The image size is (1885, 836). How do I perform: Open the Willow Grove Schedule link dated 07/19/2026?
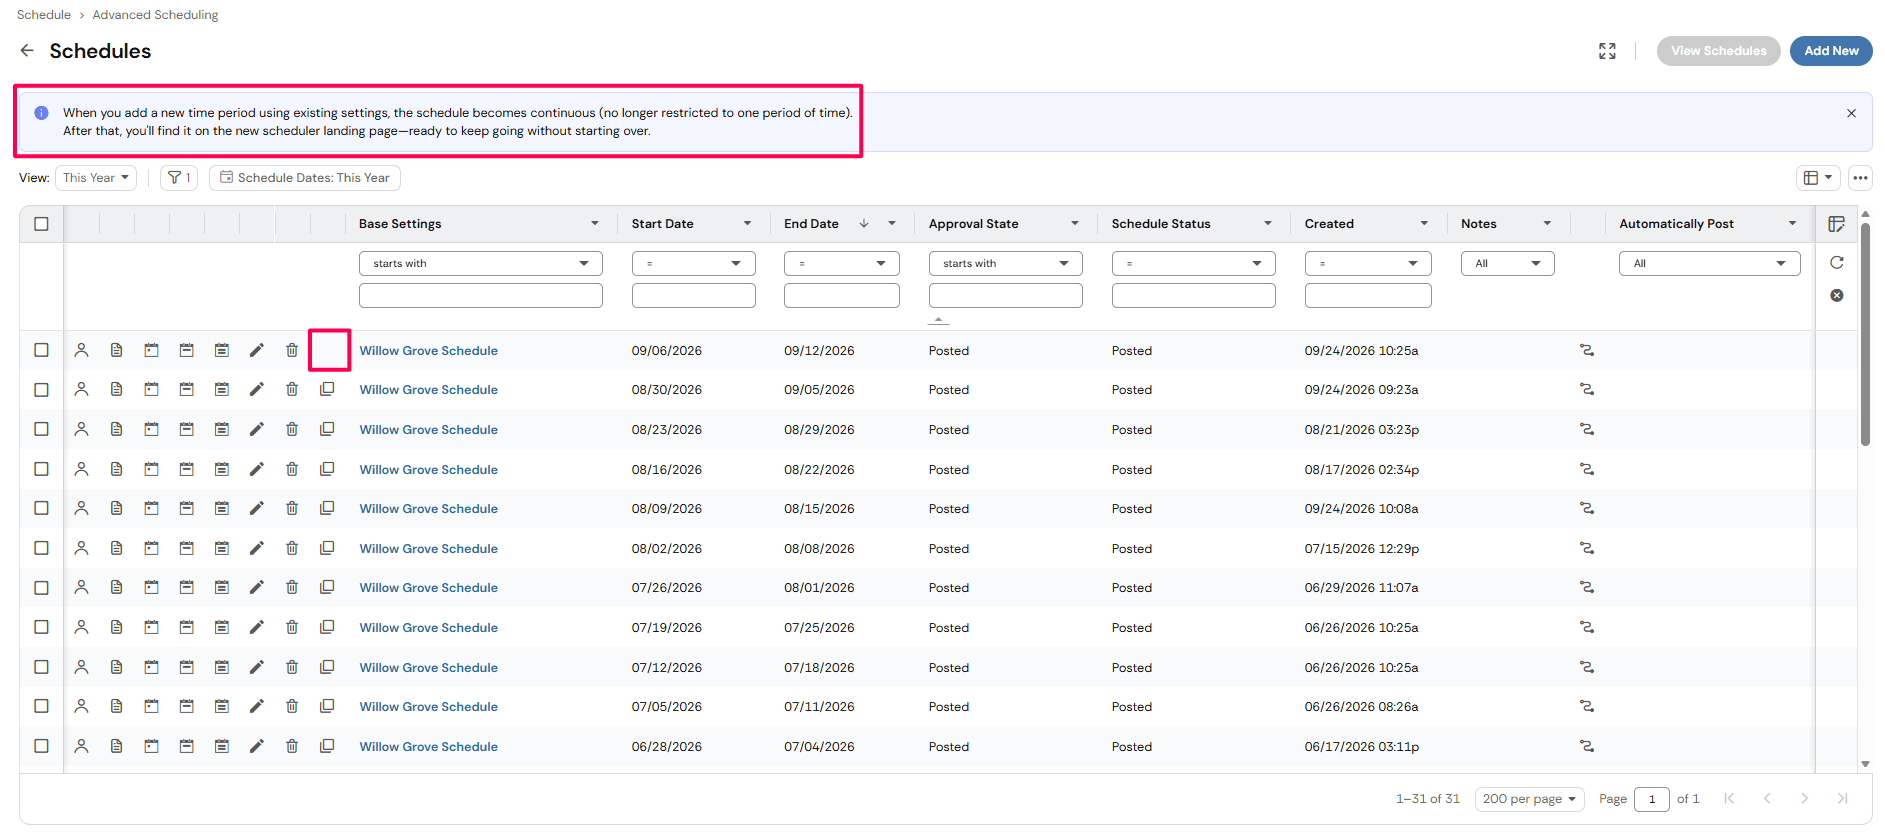429,627
